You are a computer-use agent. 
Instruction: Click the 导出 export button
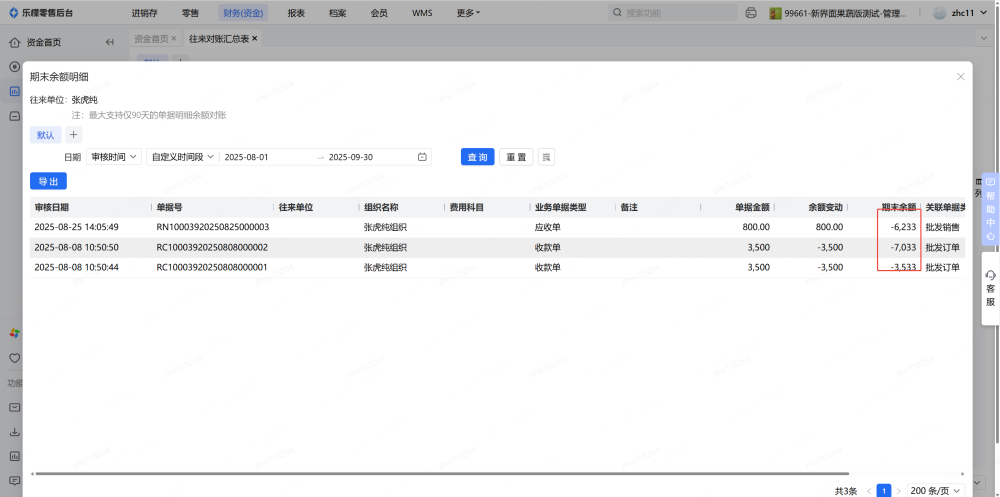point(48,181)
